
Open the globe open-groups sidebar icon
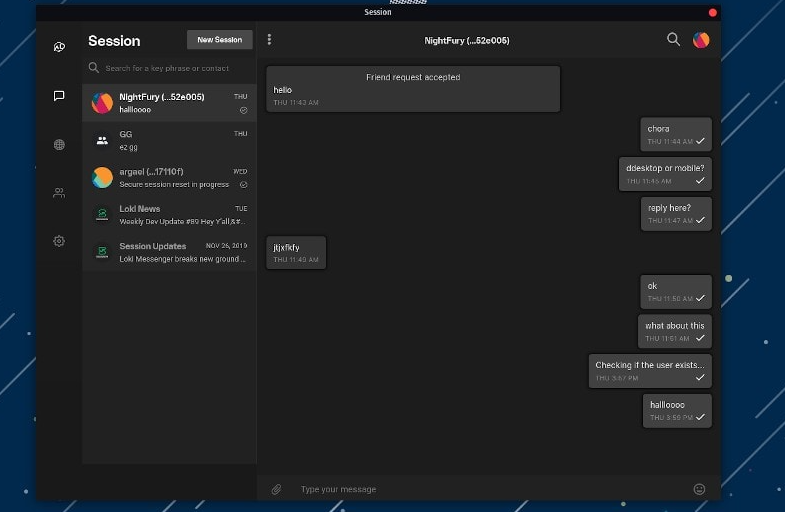point(59,145)
